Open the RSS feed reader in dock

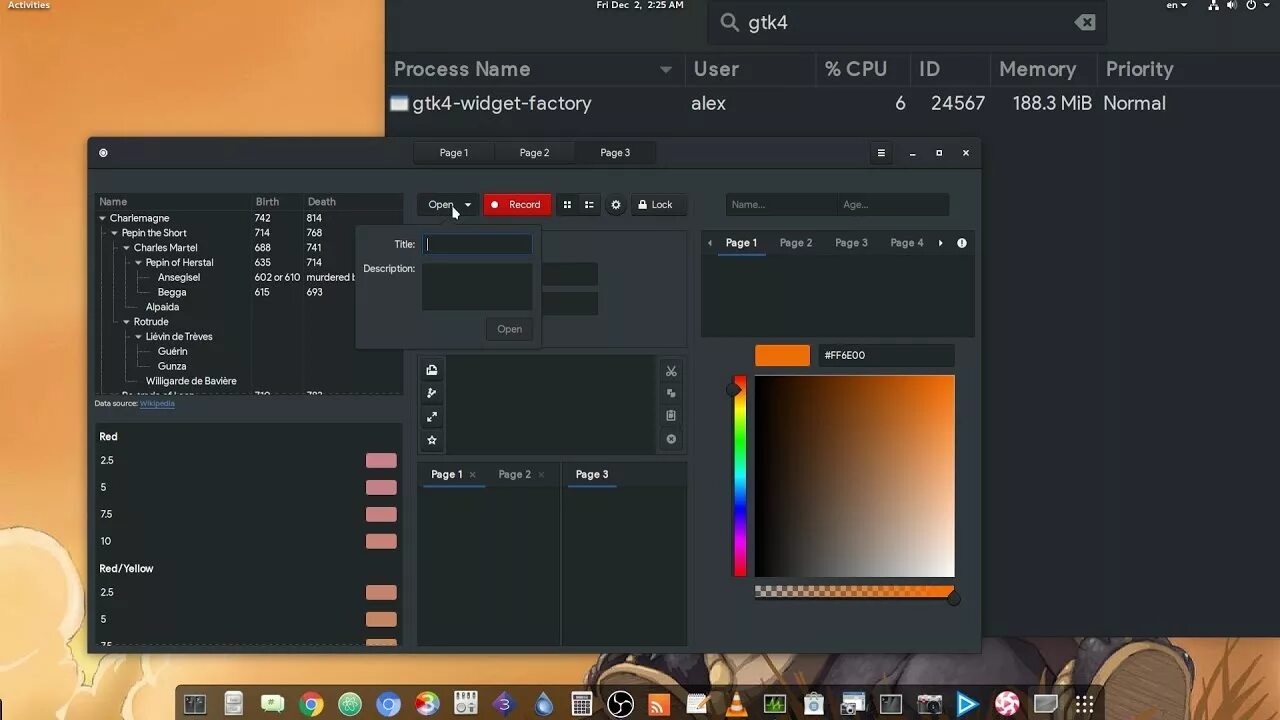[x=659, y=704]
